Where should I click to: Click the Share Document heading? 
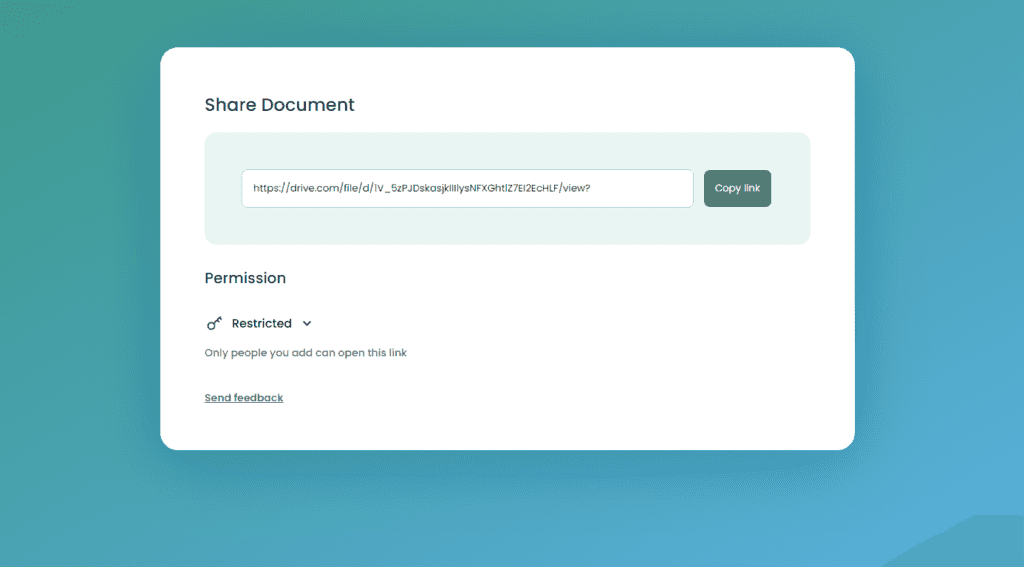(279, 105)
